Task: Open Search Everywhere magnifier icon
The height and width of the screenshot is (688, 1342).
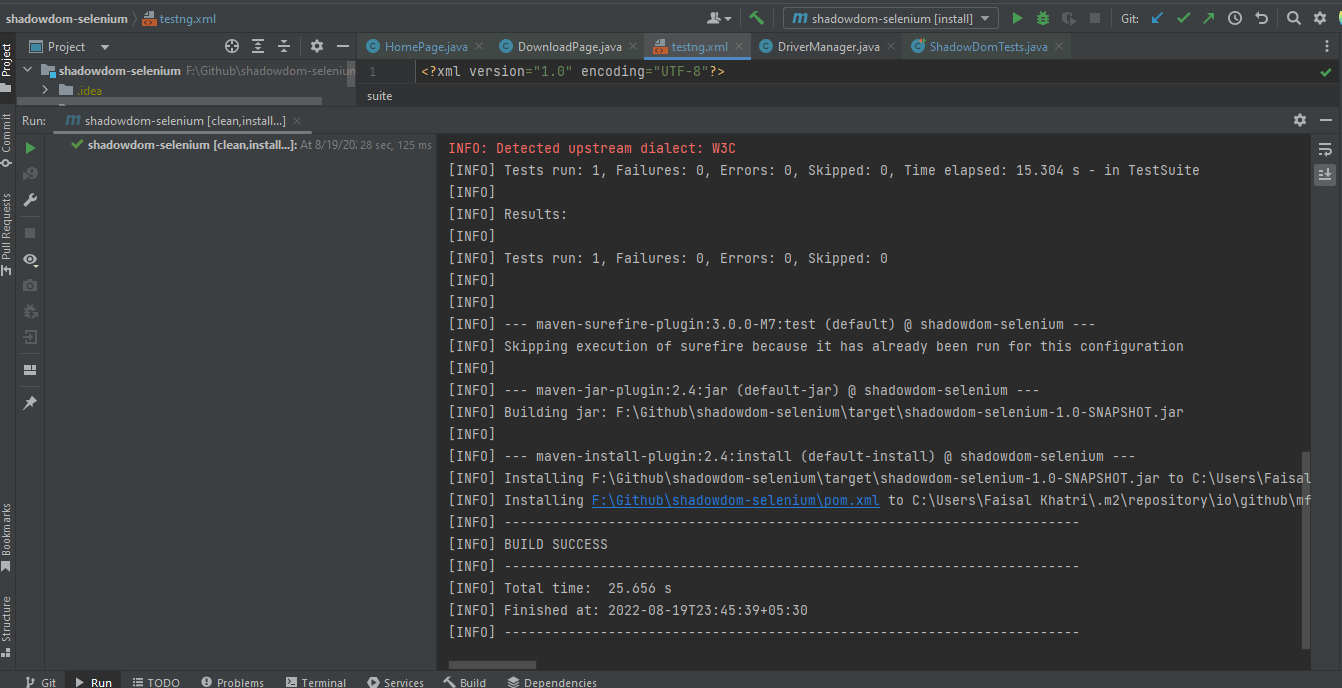Action: (x=1293, y=18)
